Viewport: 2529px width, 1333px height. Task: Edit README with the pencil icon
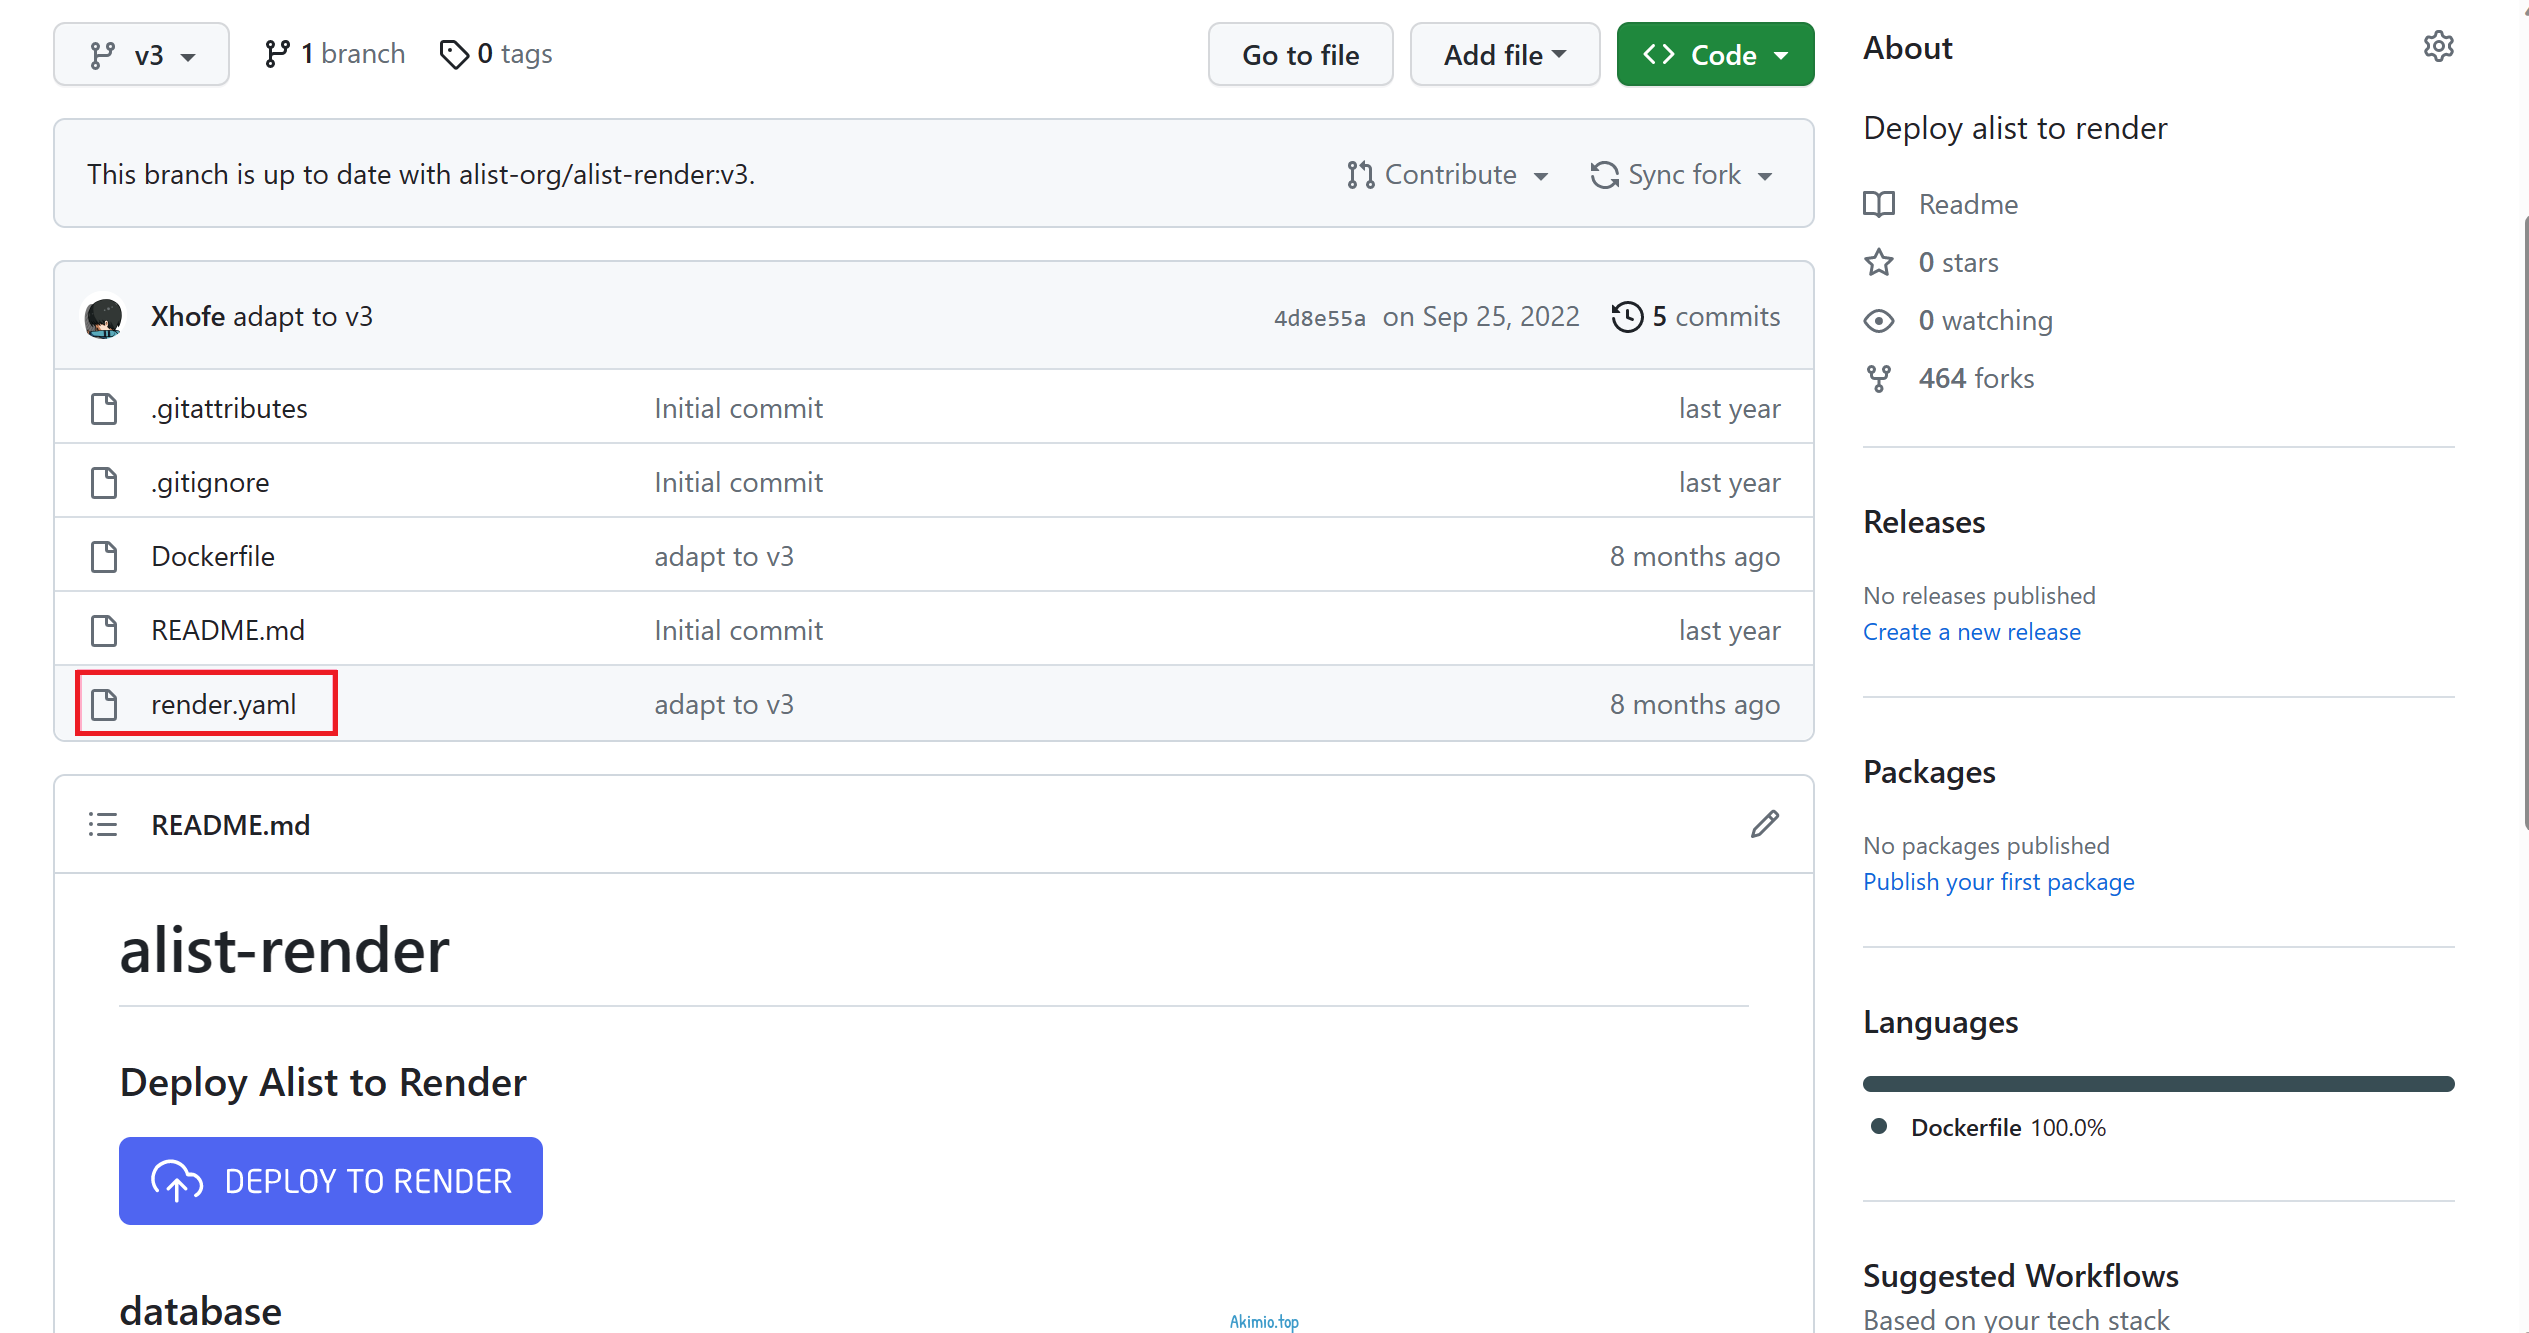coord(1765,825)
